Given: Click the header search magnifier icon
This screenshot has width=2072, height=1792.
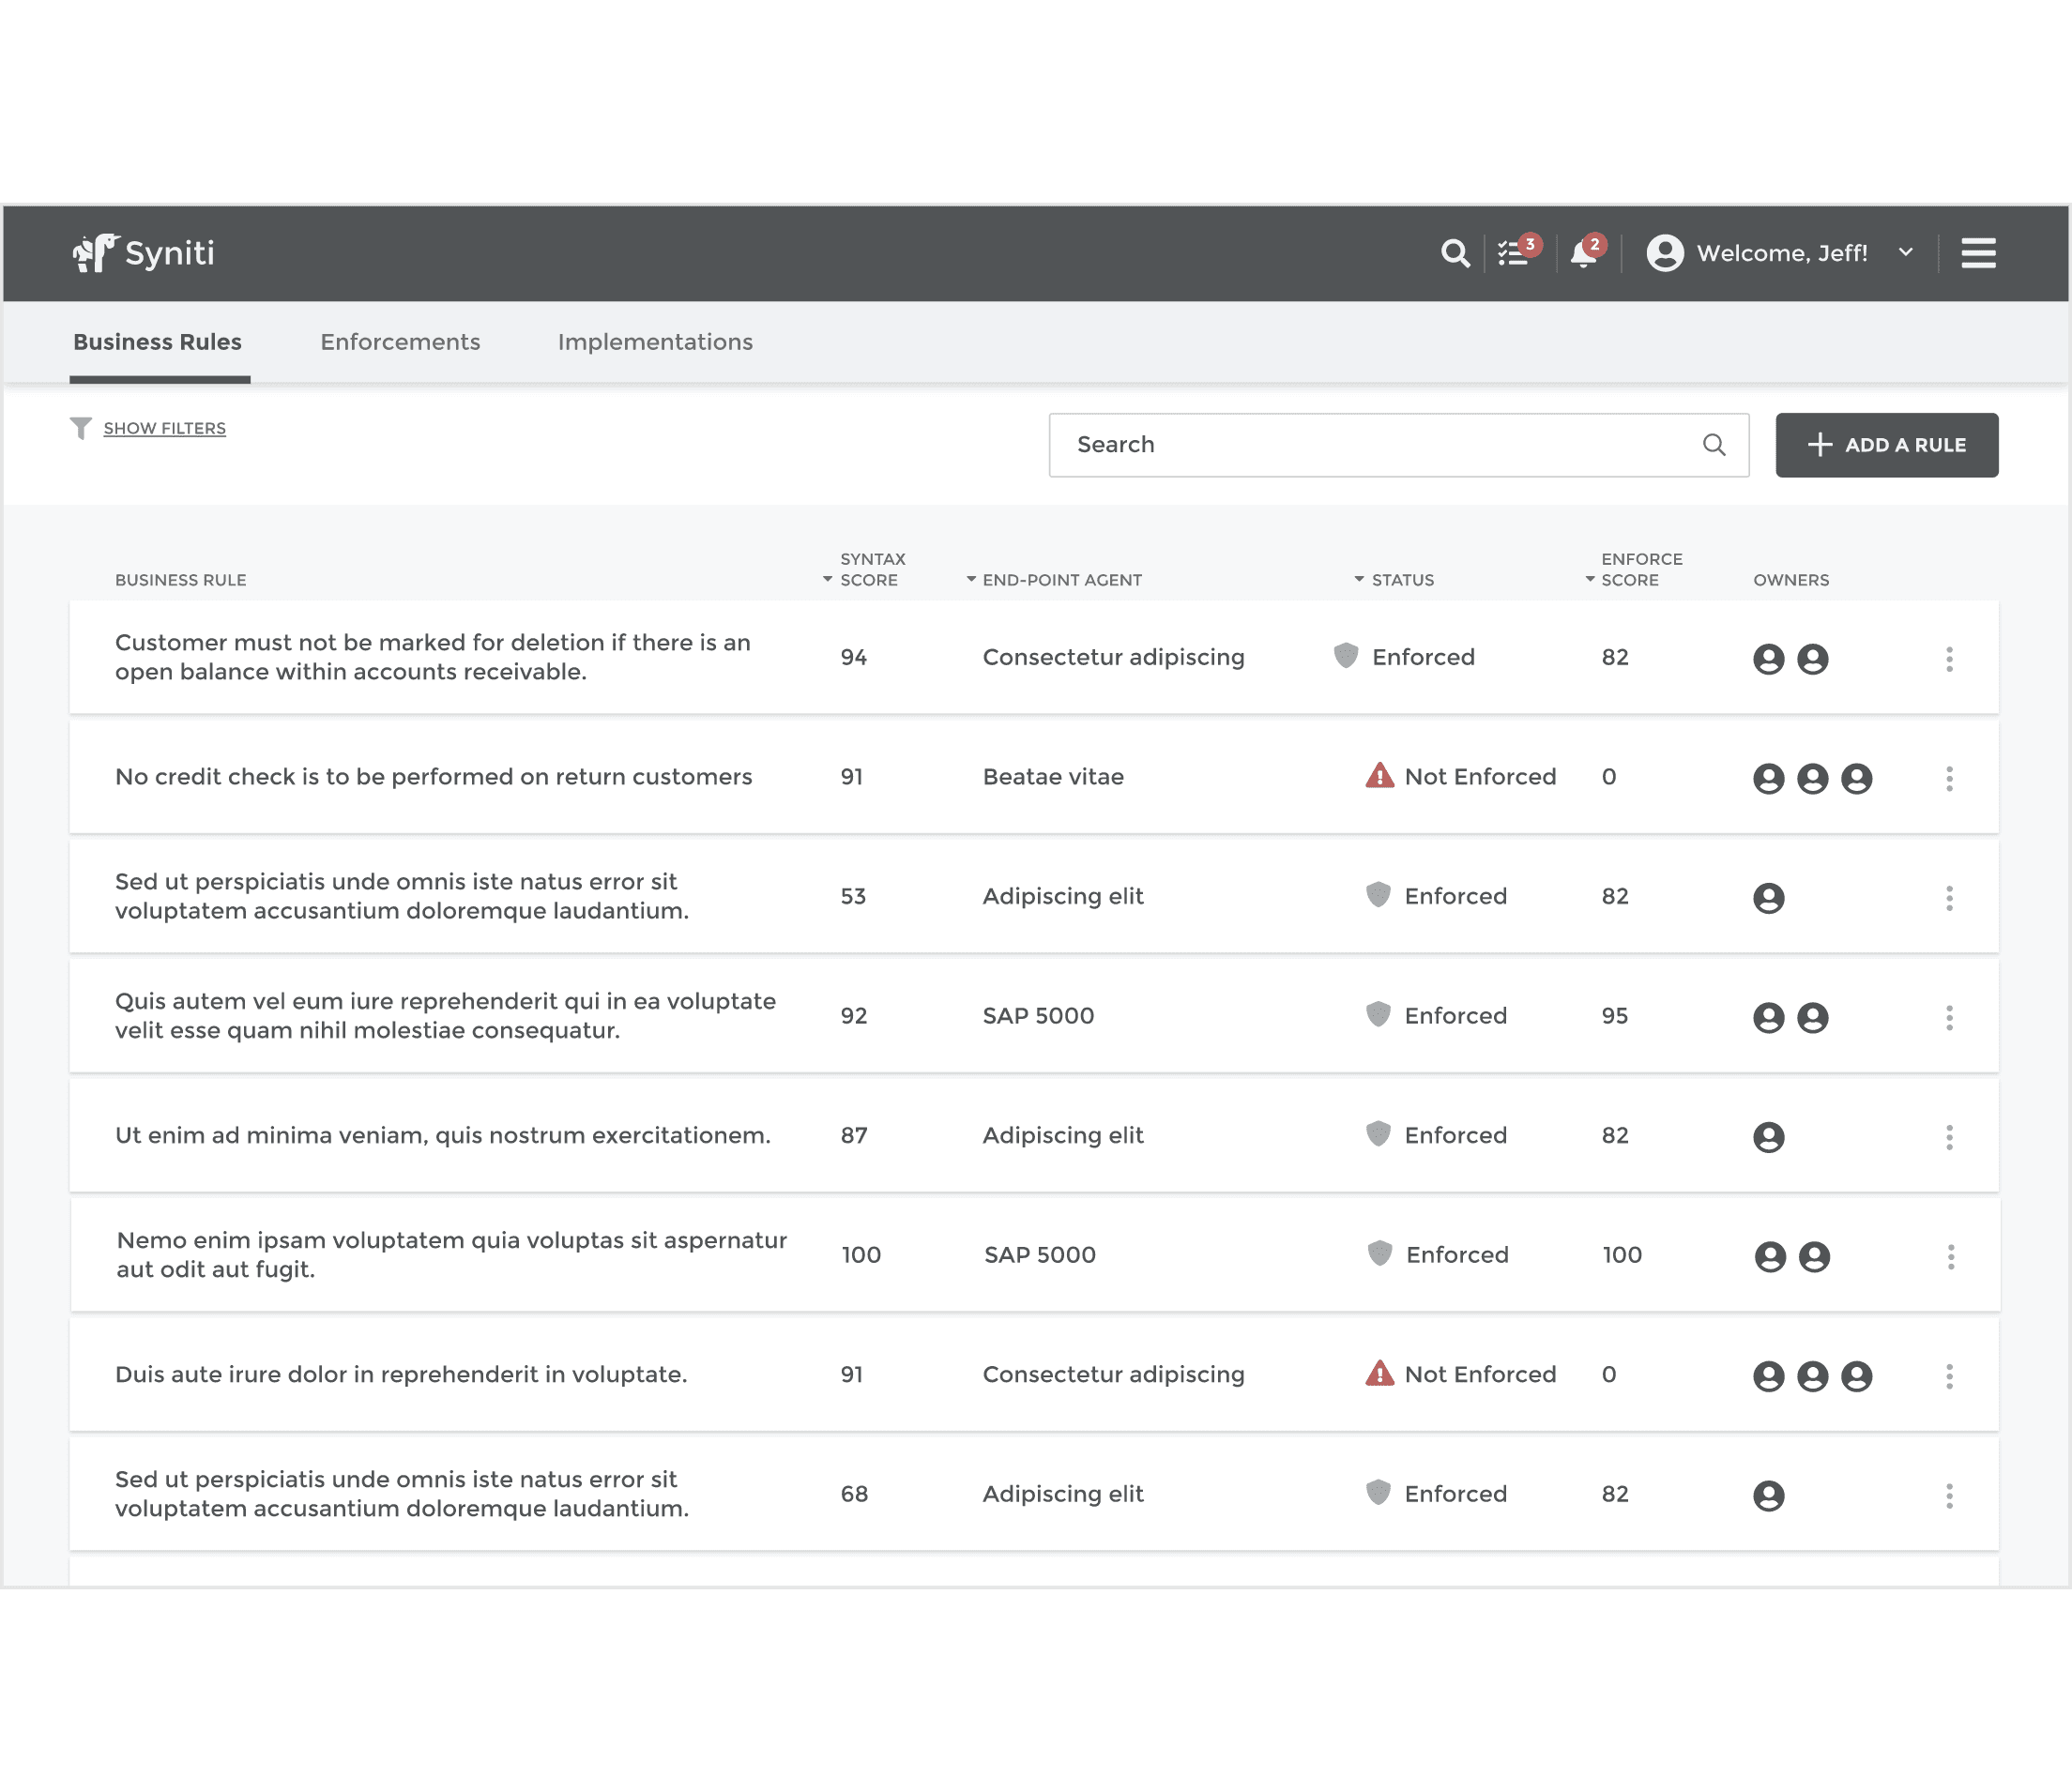Looking at the screenshot, I should 1455,254.
